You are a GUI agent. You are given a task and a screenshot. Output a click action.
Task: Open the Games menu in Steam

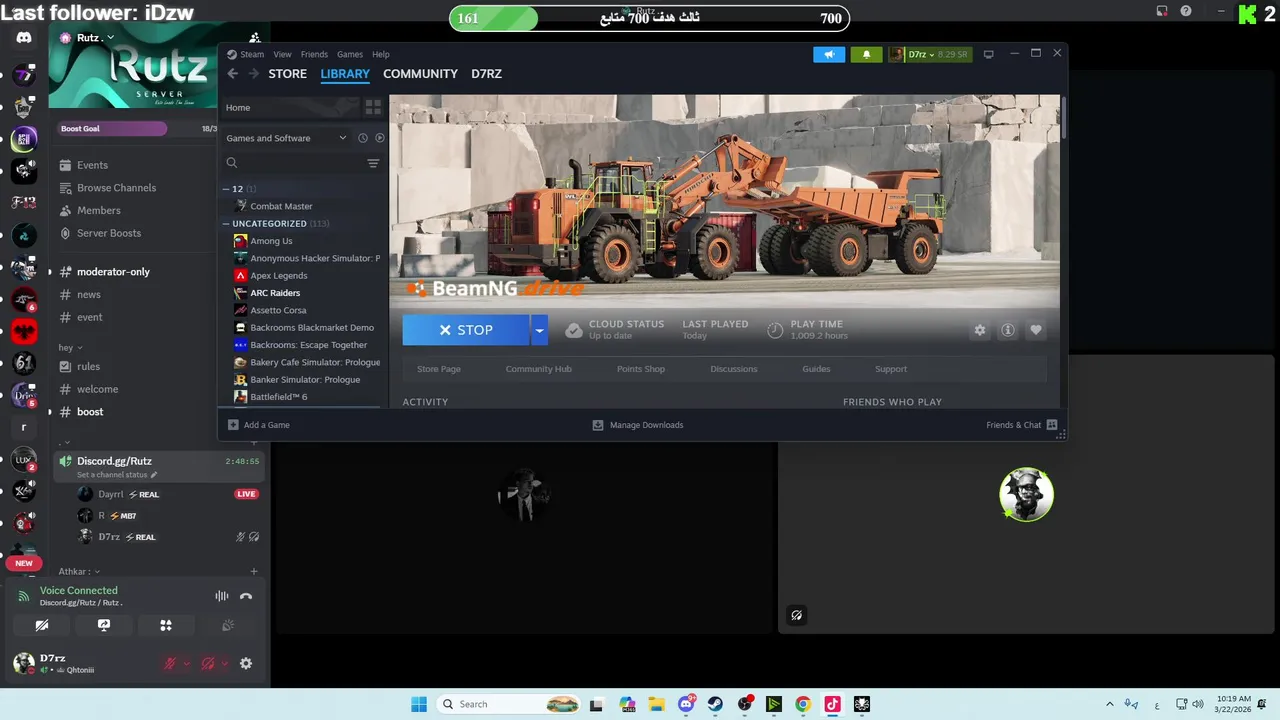[x=350, y=54]
